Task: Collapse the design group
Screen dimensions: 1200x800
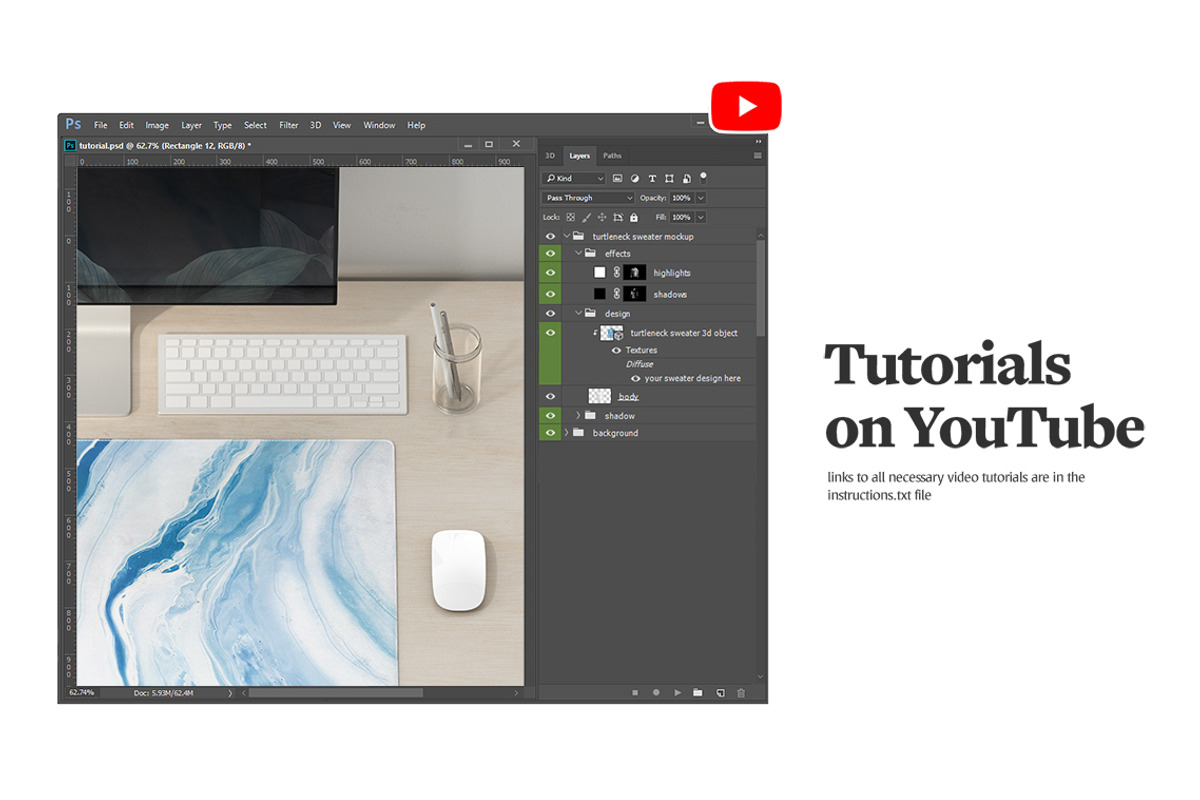Action: pos(578,314)
